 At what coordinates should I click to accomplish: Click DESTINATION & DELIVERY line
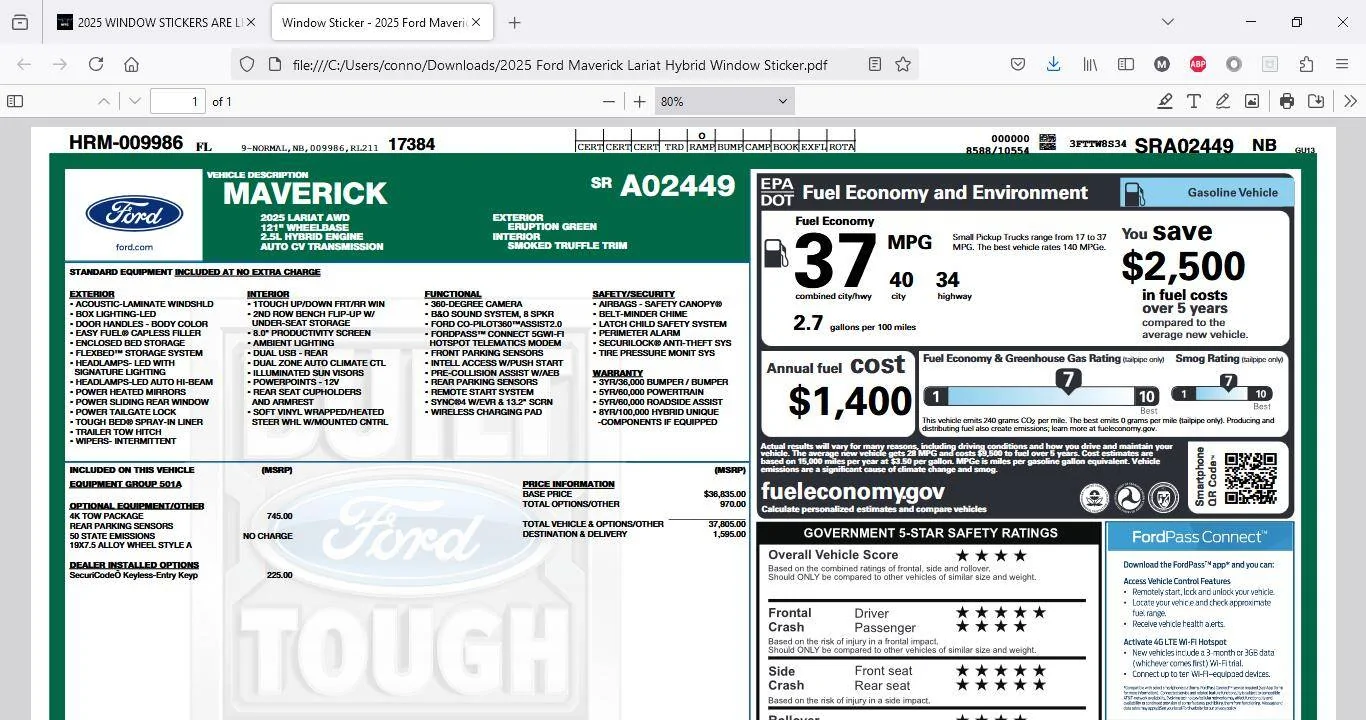(634, 534)
